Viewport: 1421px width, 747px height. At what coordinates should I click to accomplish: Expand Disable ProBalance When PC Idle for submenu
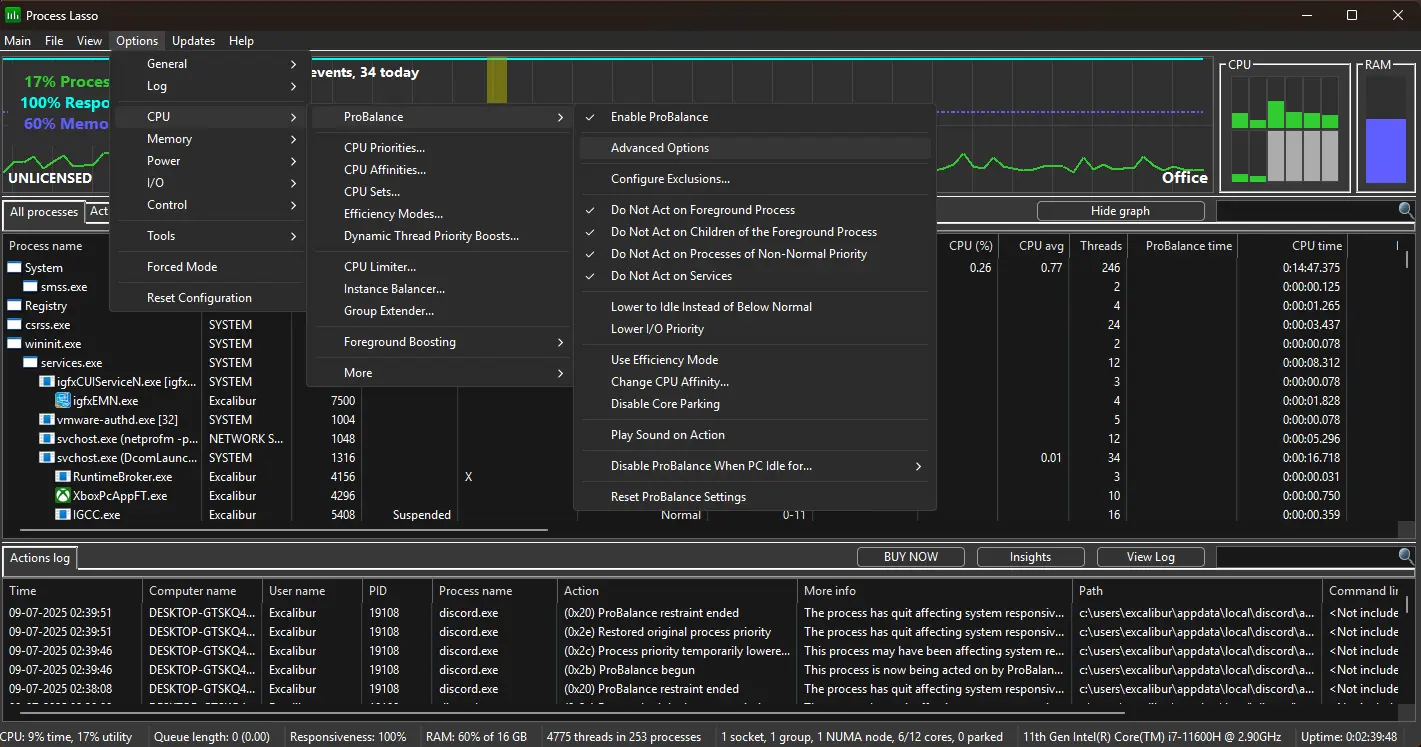755,466
